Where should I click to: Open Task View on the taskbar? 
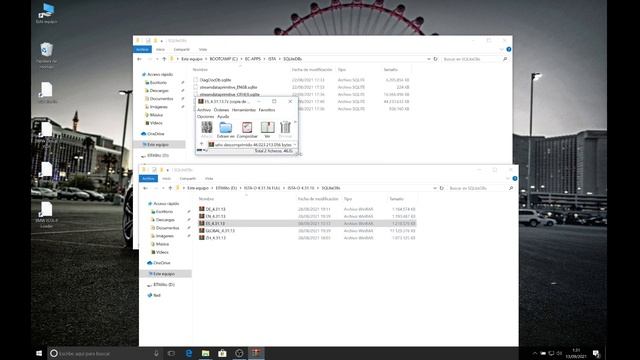tap(171, 353)
